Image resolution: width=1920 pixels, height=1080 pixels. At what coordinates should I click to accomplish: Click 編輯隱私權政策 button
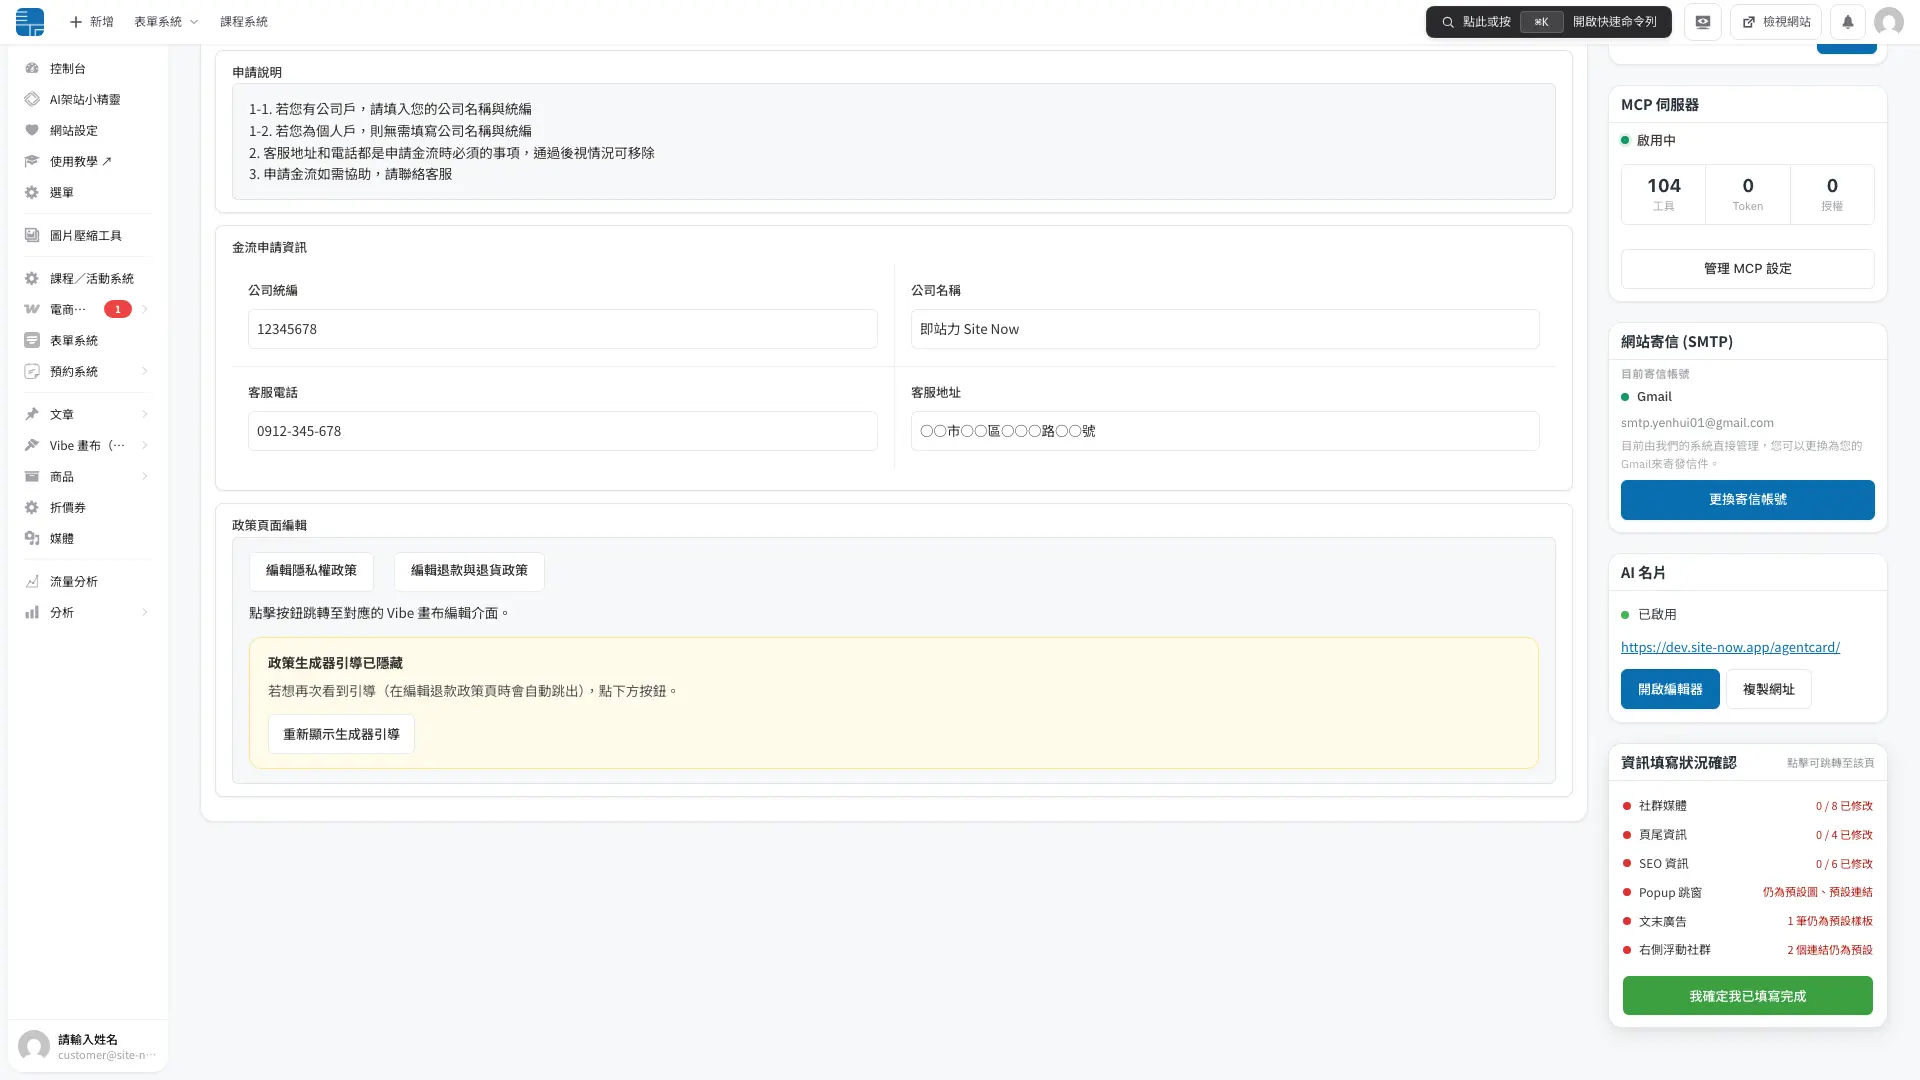[311, 571]
